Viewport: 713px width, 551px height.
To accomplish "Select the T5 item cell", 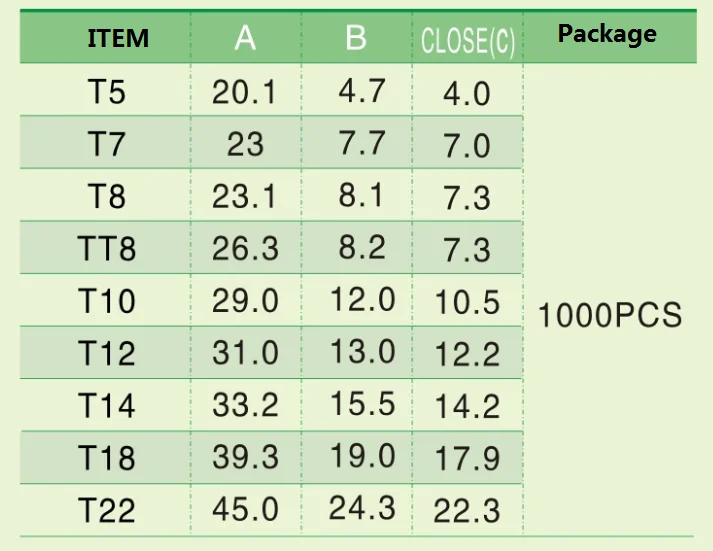I will 106,93.
